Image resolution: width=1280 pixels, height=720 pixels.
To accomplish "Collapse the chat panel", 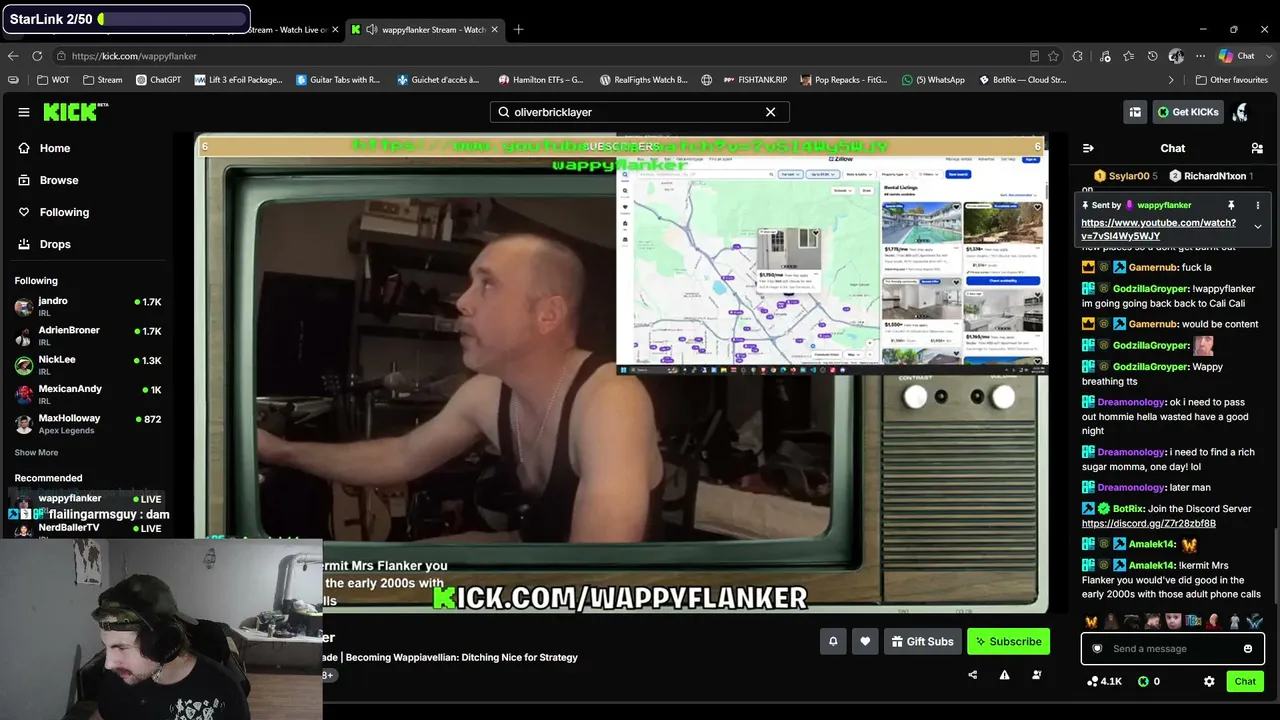I will 1088,148.
